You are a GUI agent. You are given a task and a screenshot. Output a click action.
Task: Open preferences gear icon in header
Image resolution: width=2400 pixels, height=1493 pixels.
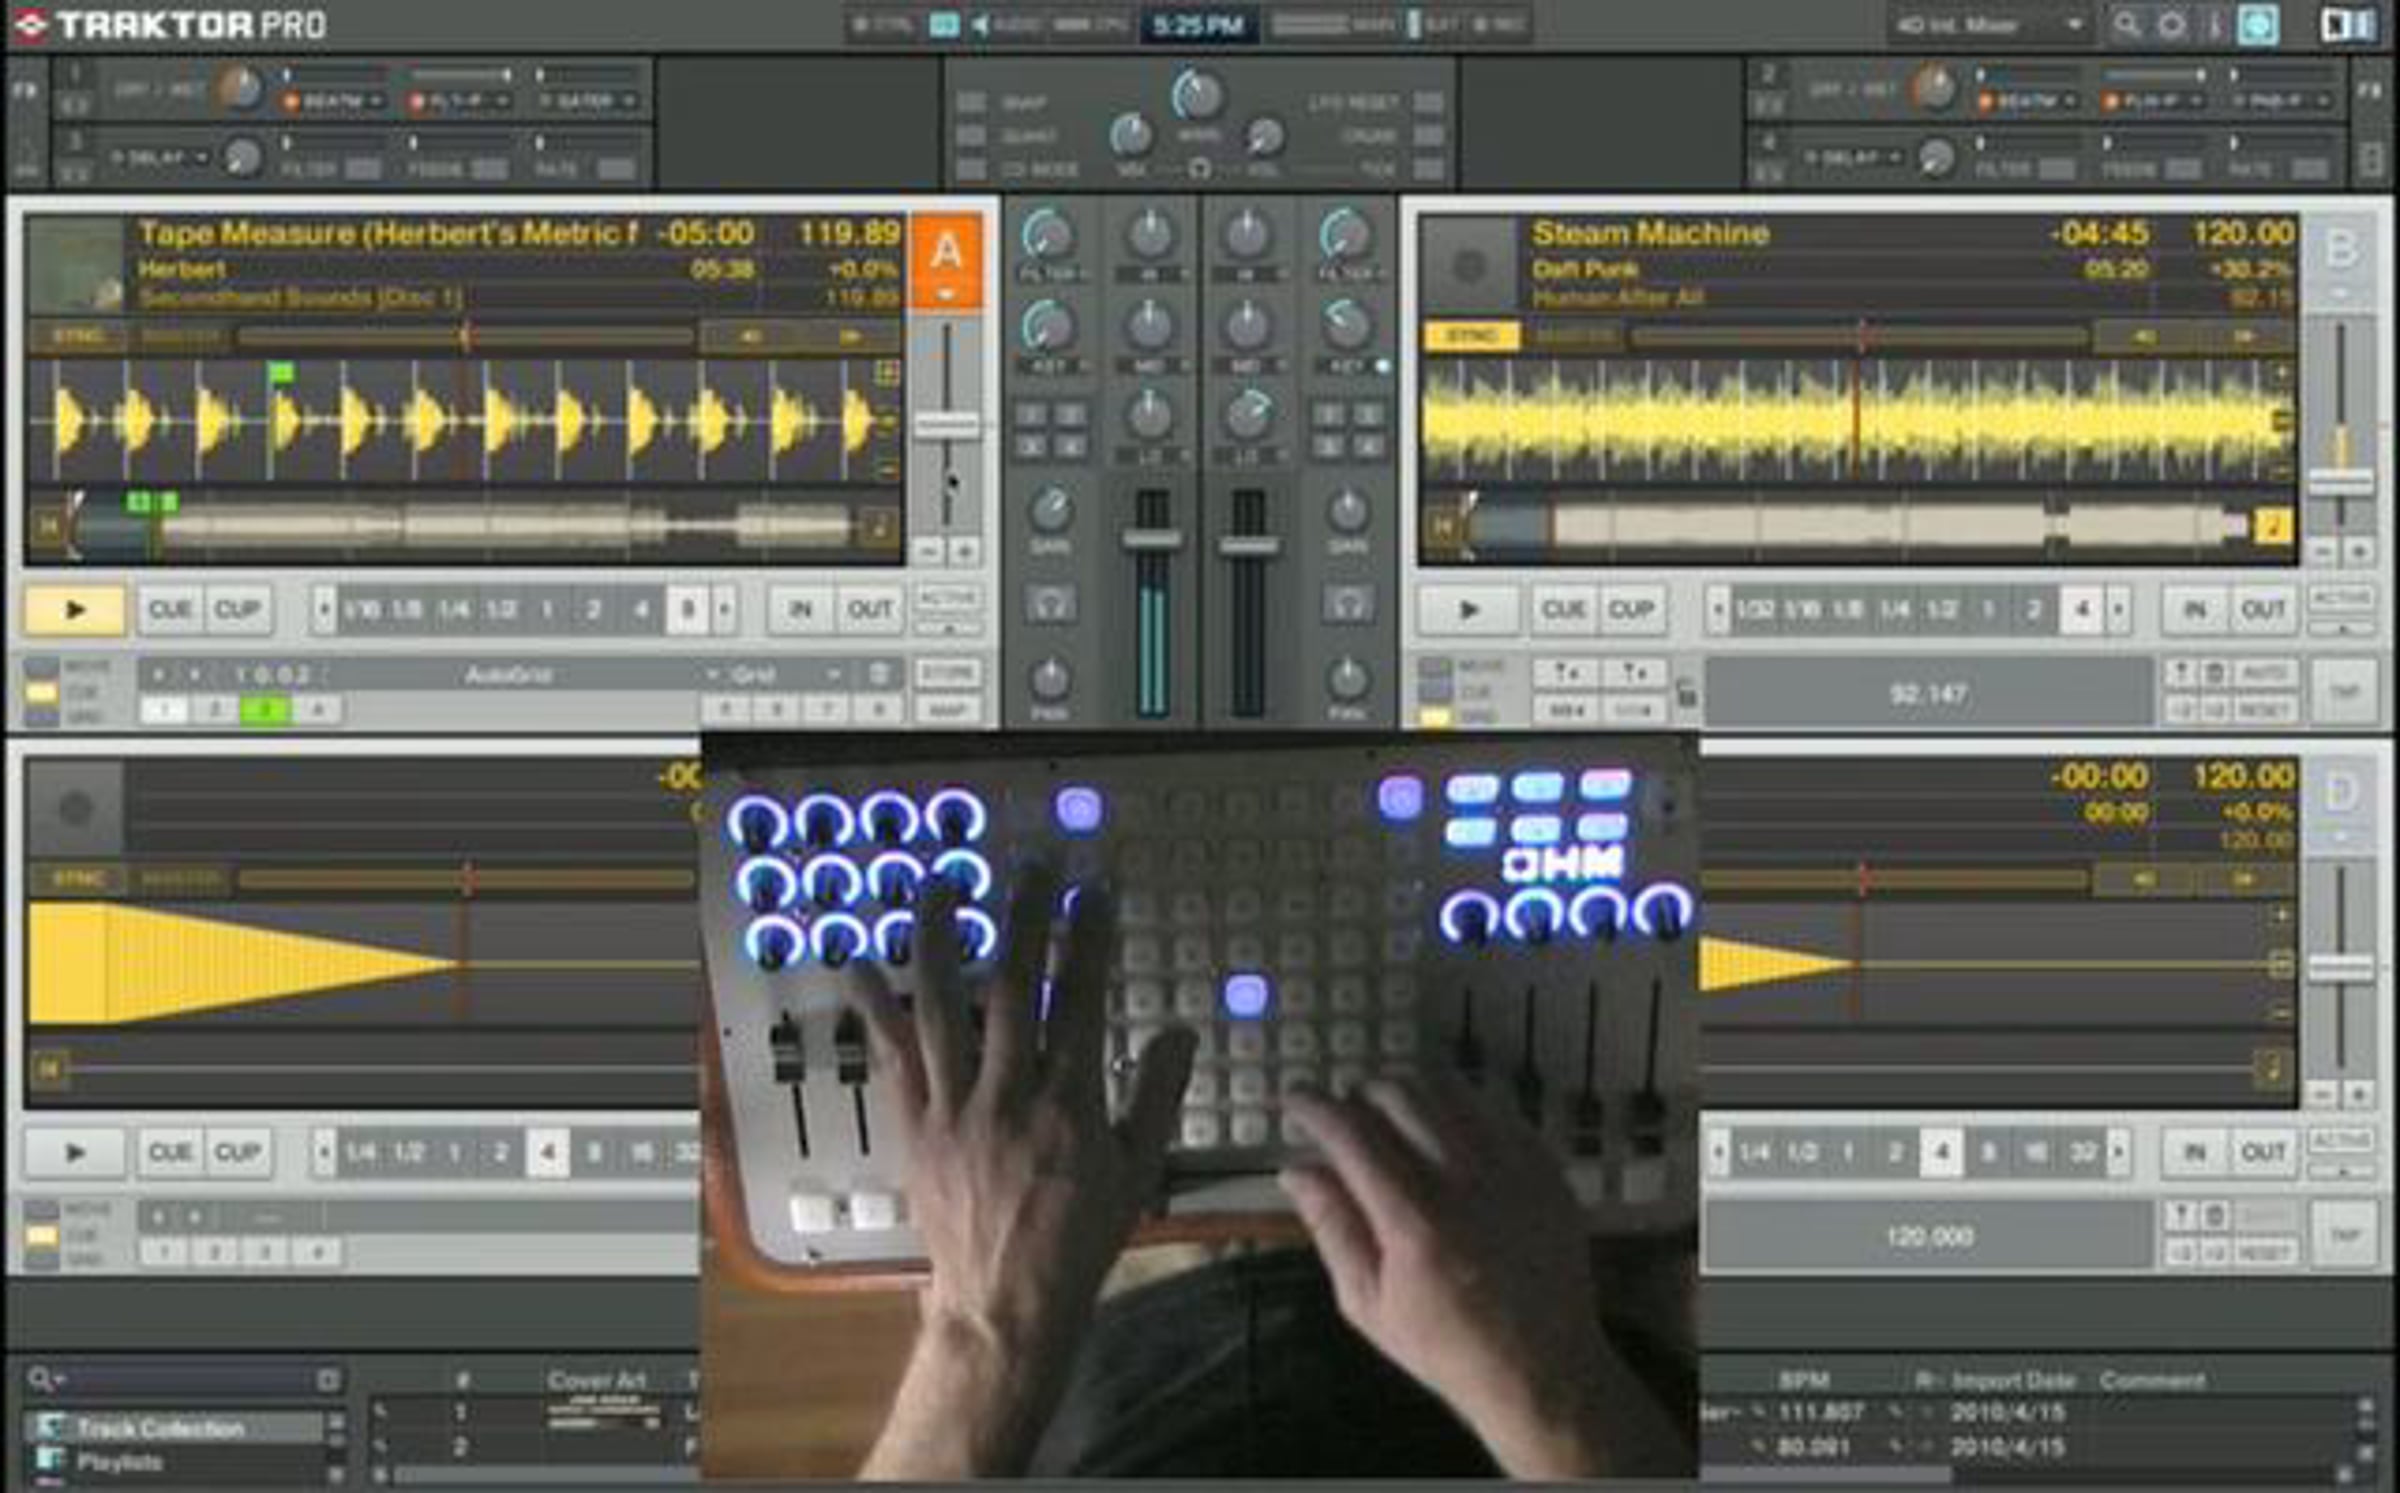(x=2171, y=24)
